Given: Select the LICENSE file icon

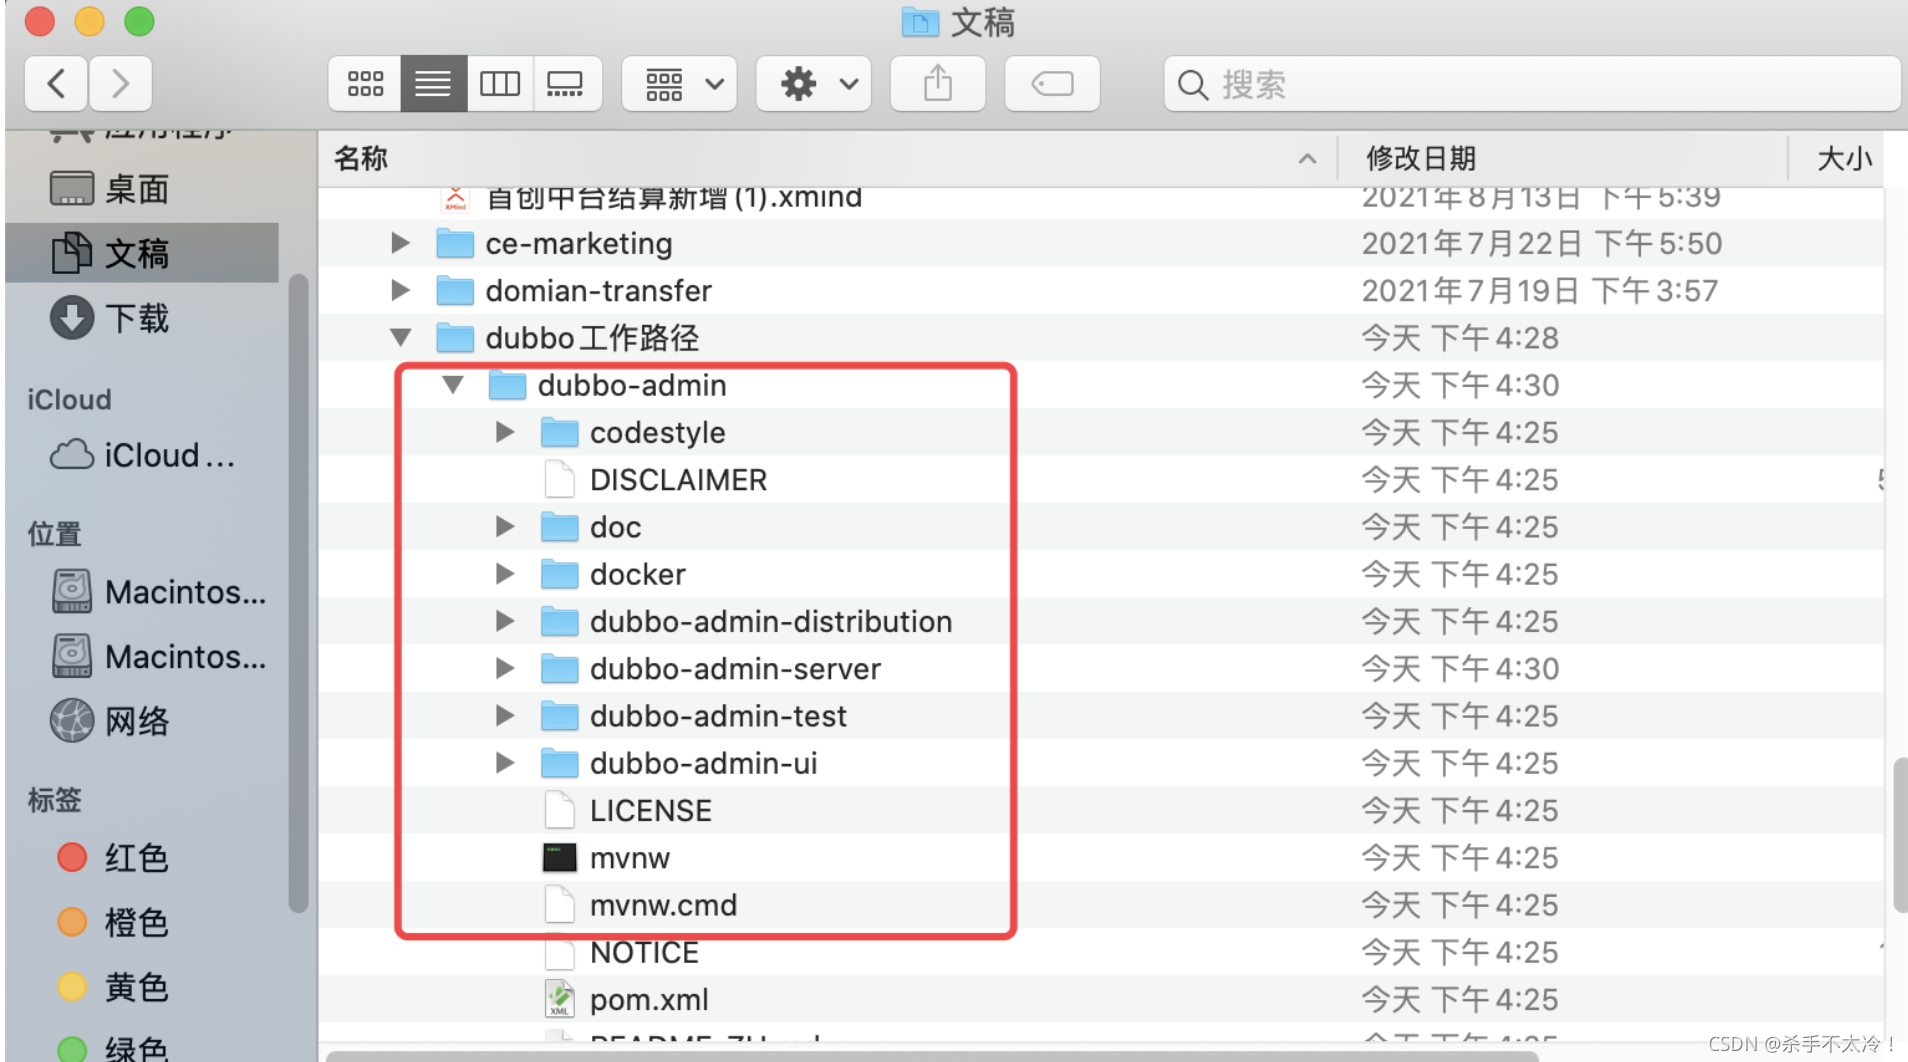Looking at the screenshot, I should coord(559,810).
